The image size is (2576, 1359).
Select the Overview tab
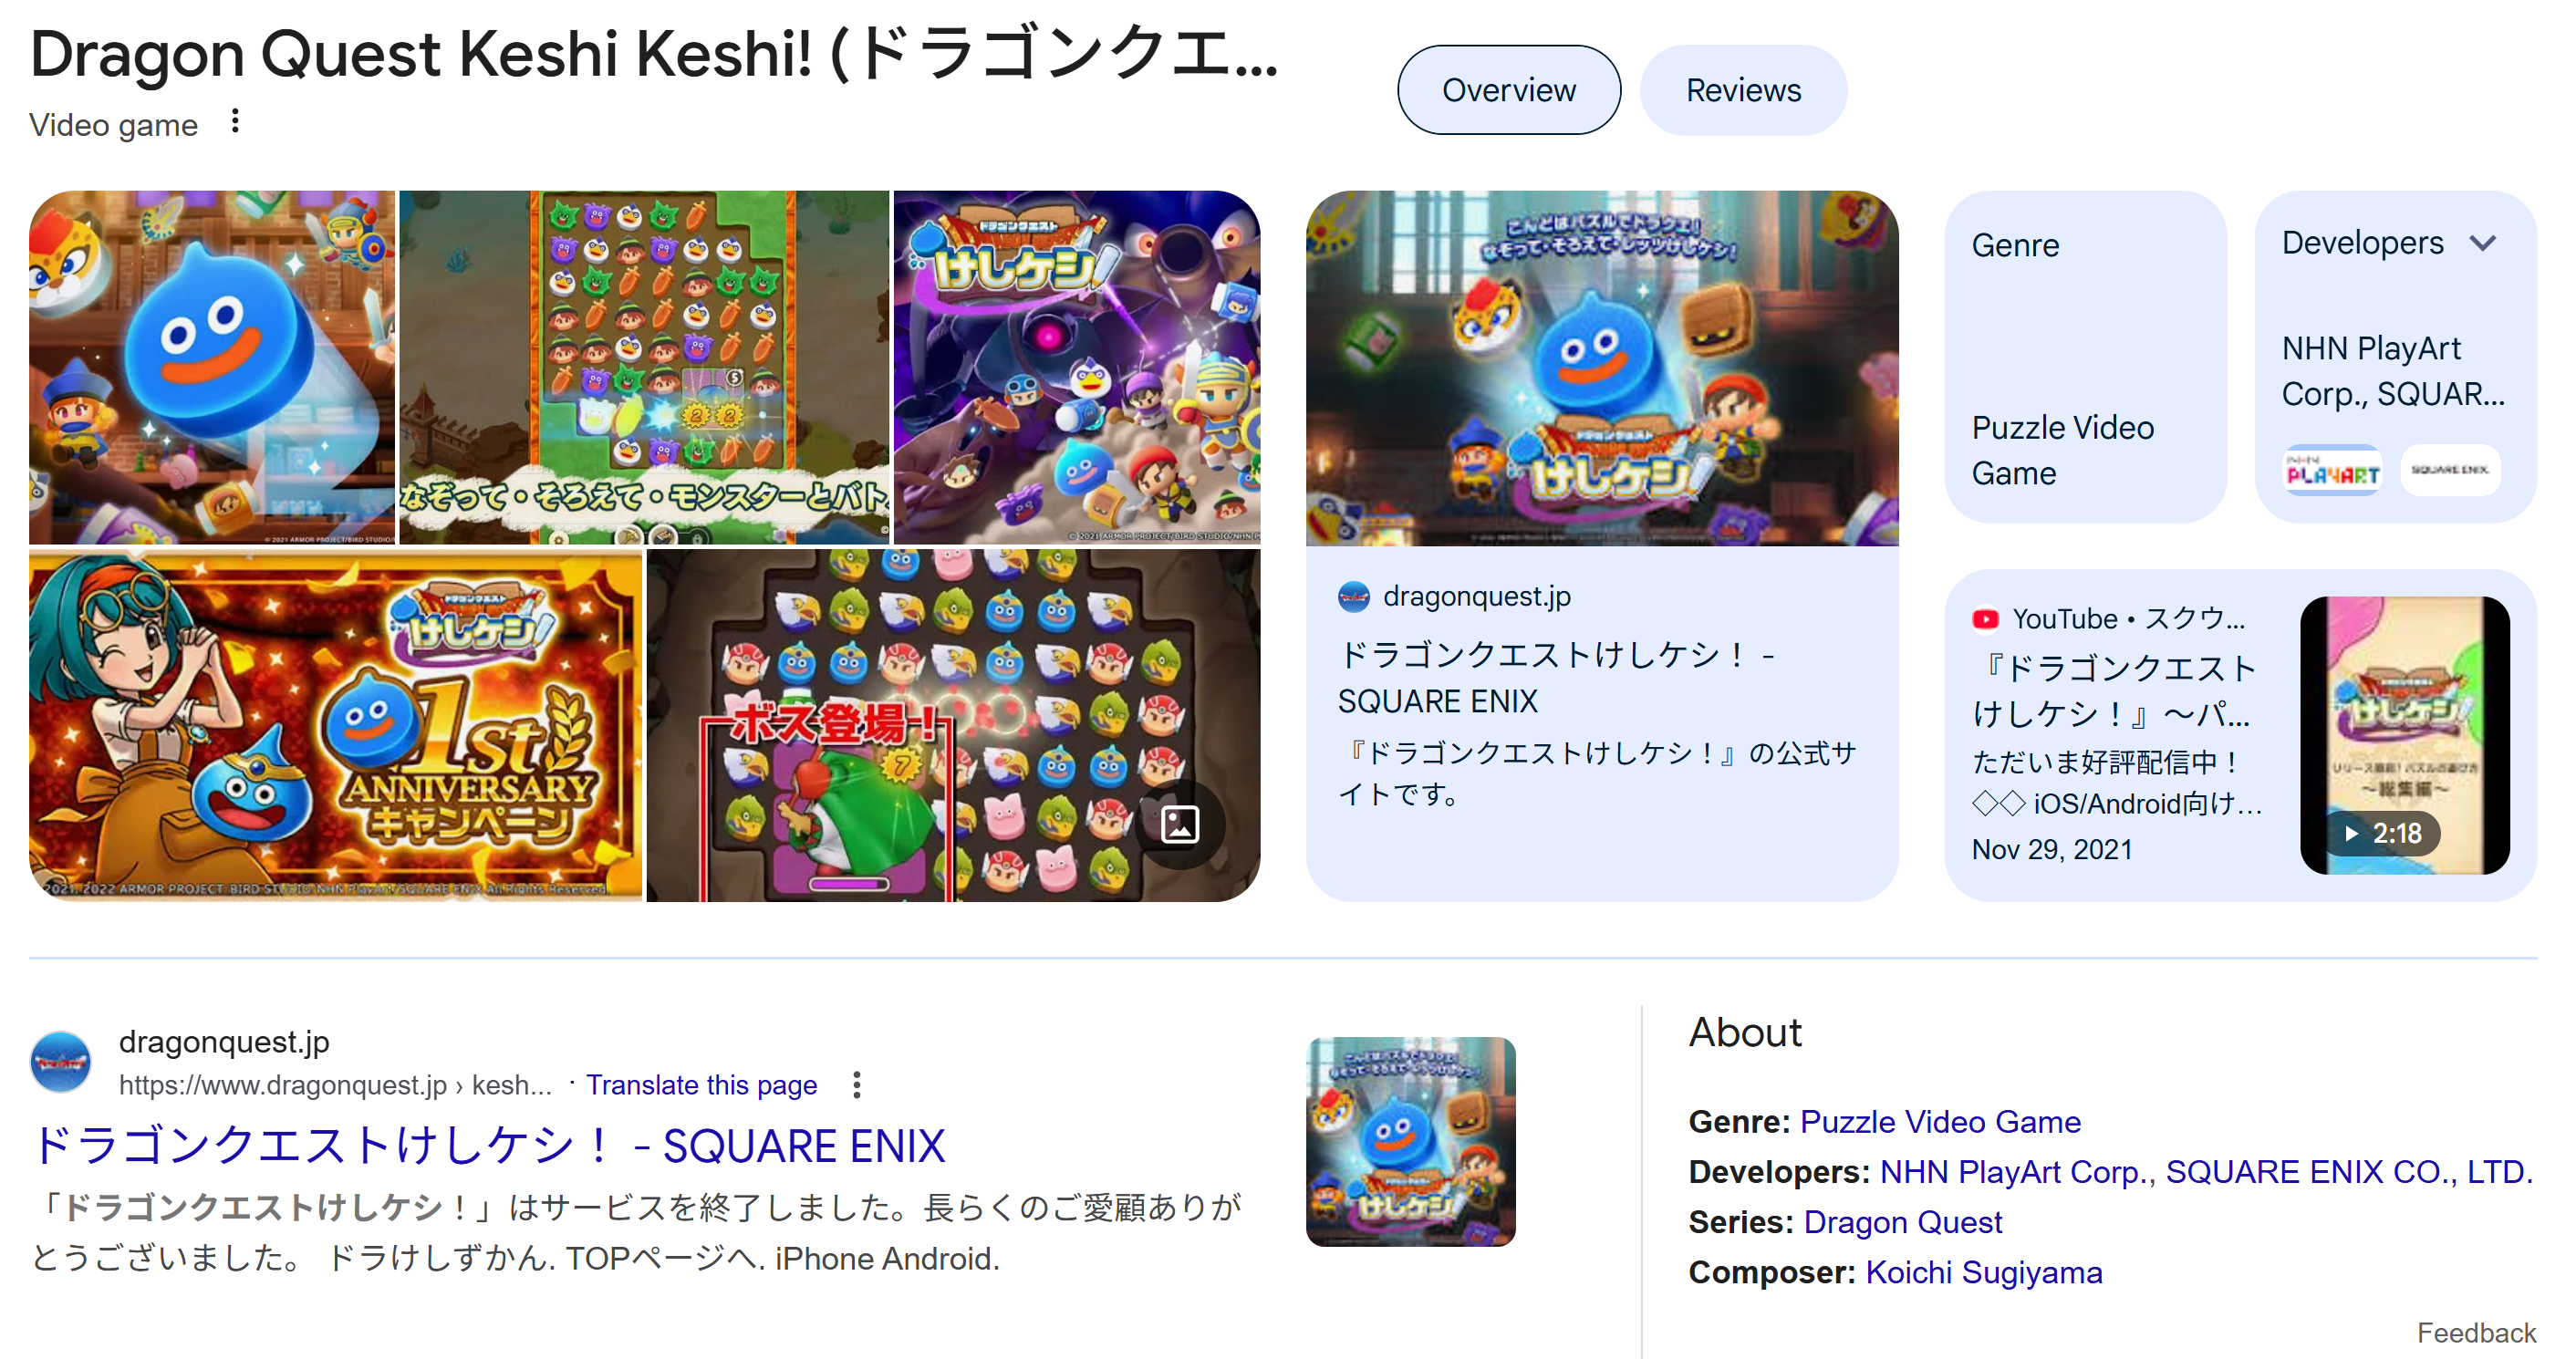(x=1509, y=90)
